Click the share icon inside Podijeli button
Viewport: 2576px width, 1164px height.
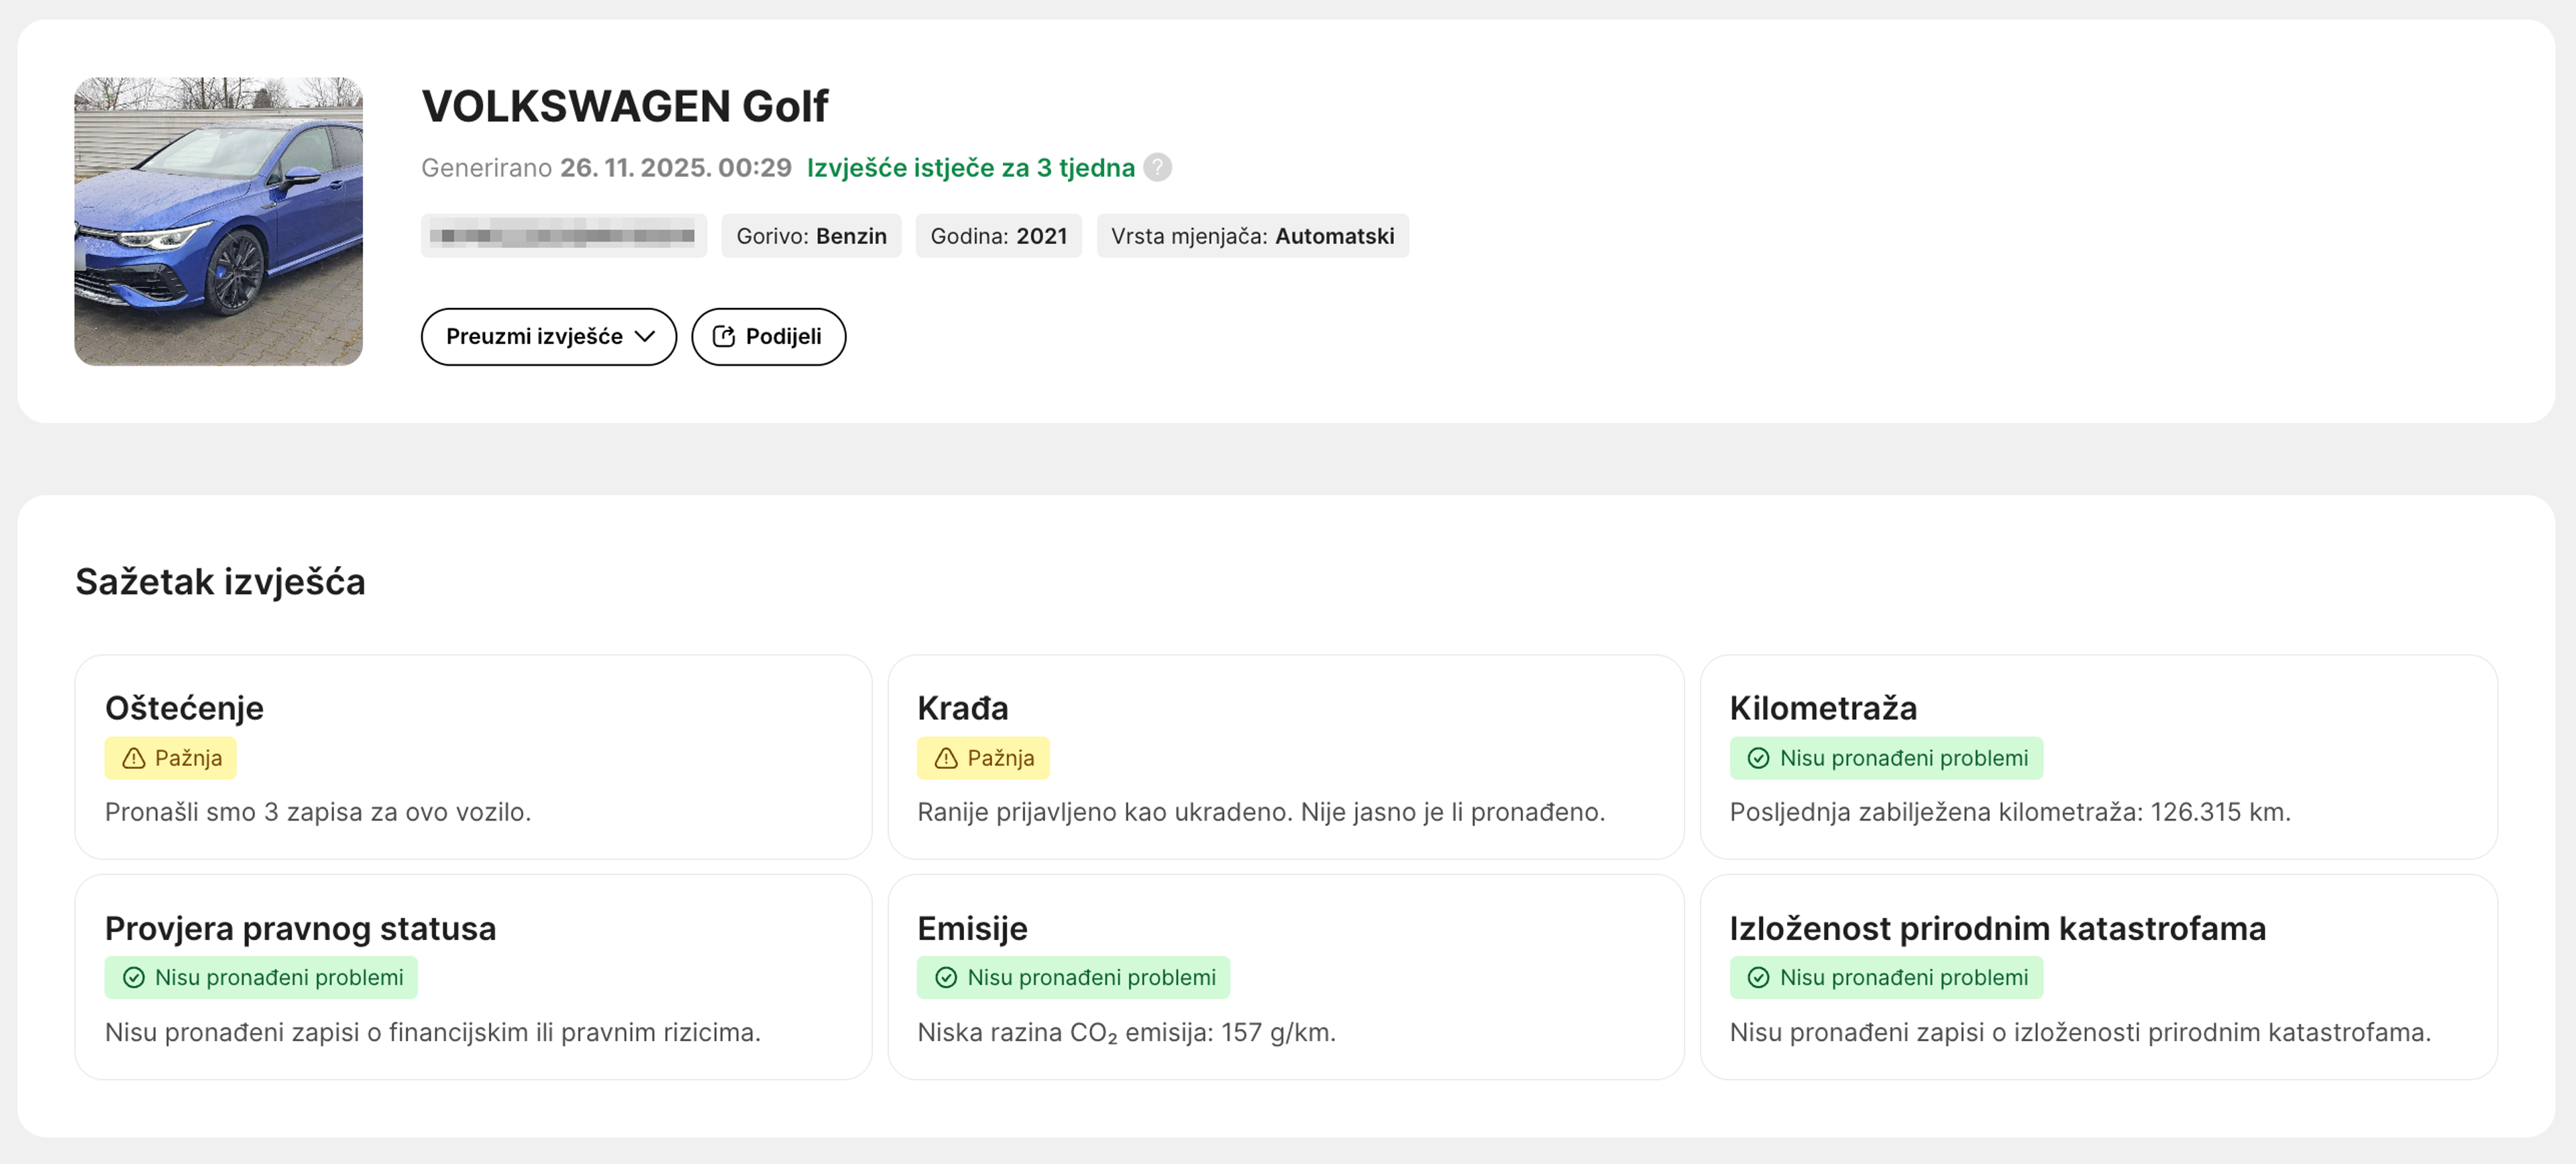723,336
